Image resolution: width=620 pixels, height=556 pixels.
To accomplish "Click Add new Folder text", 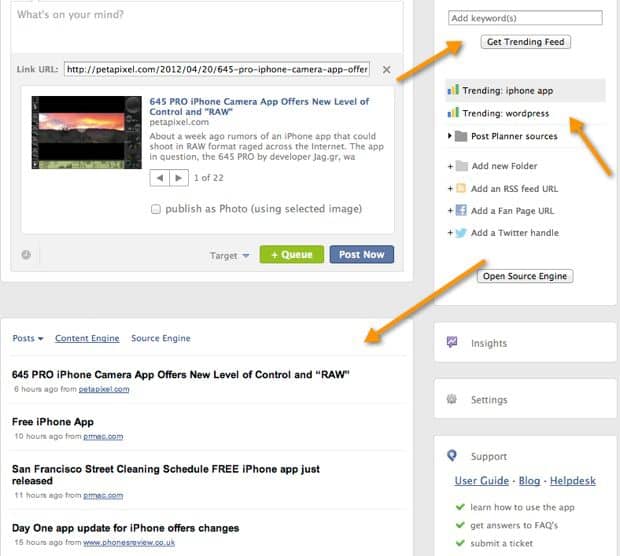I will pos(505,166).
